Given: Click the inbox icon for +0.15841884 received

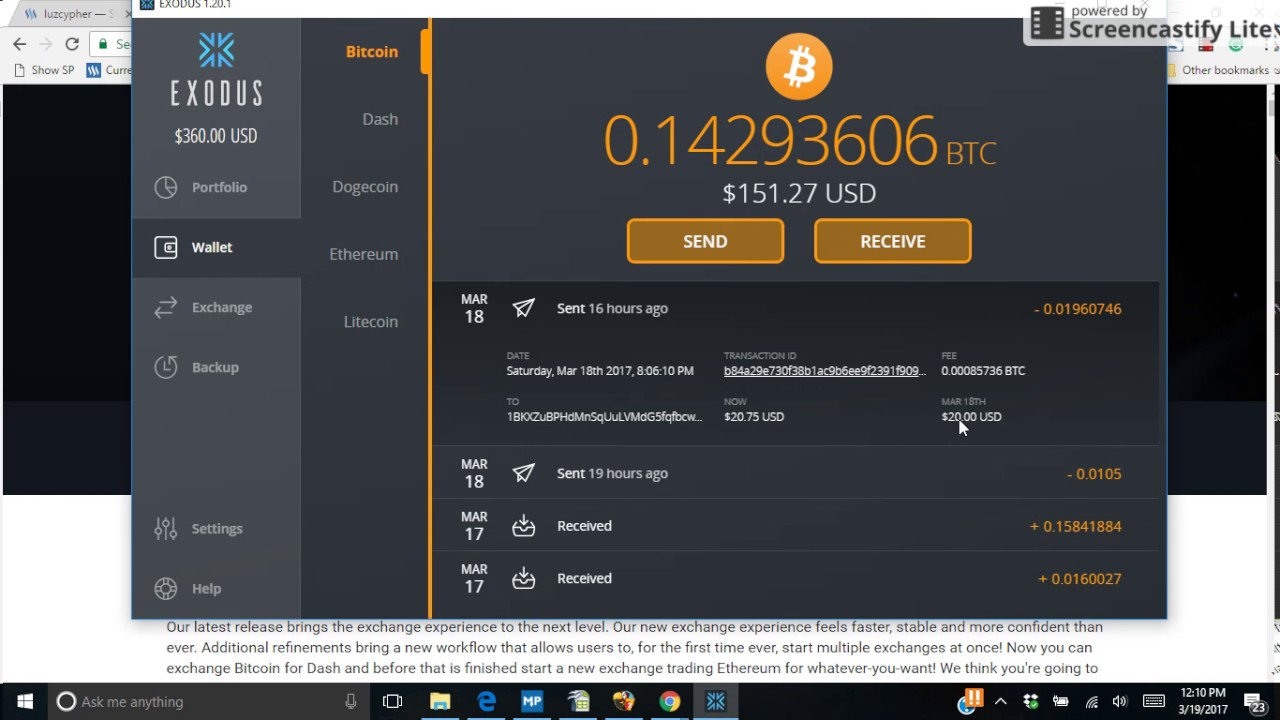Looking at the screenshot, I should click(523, 526).
